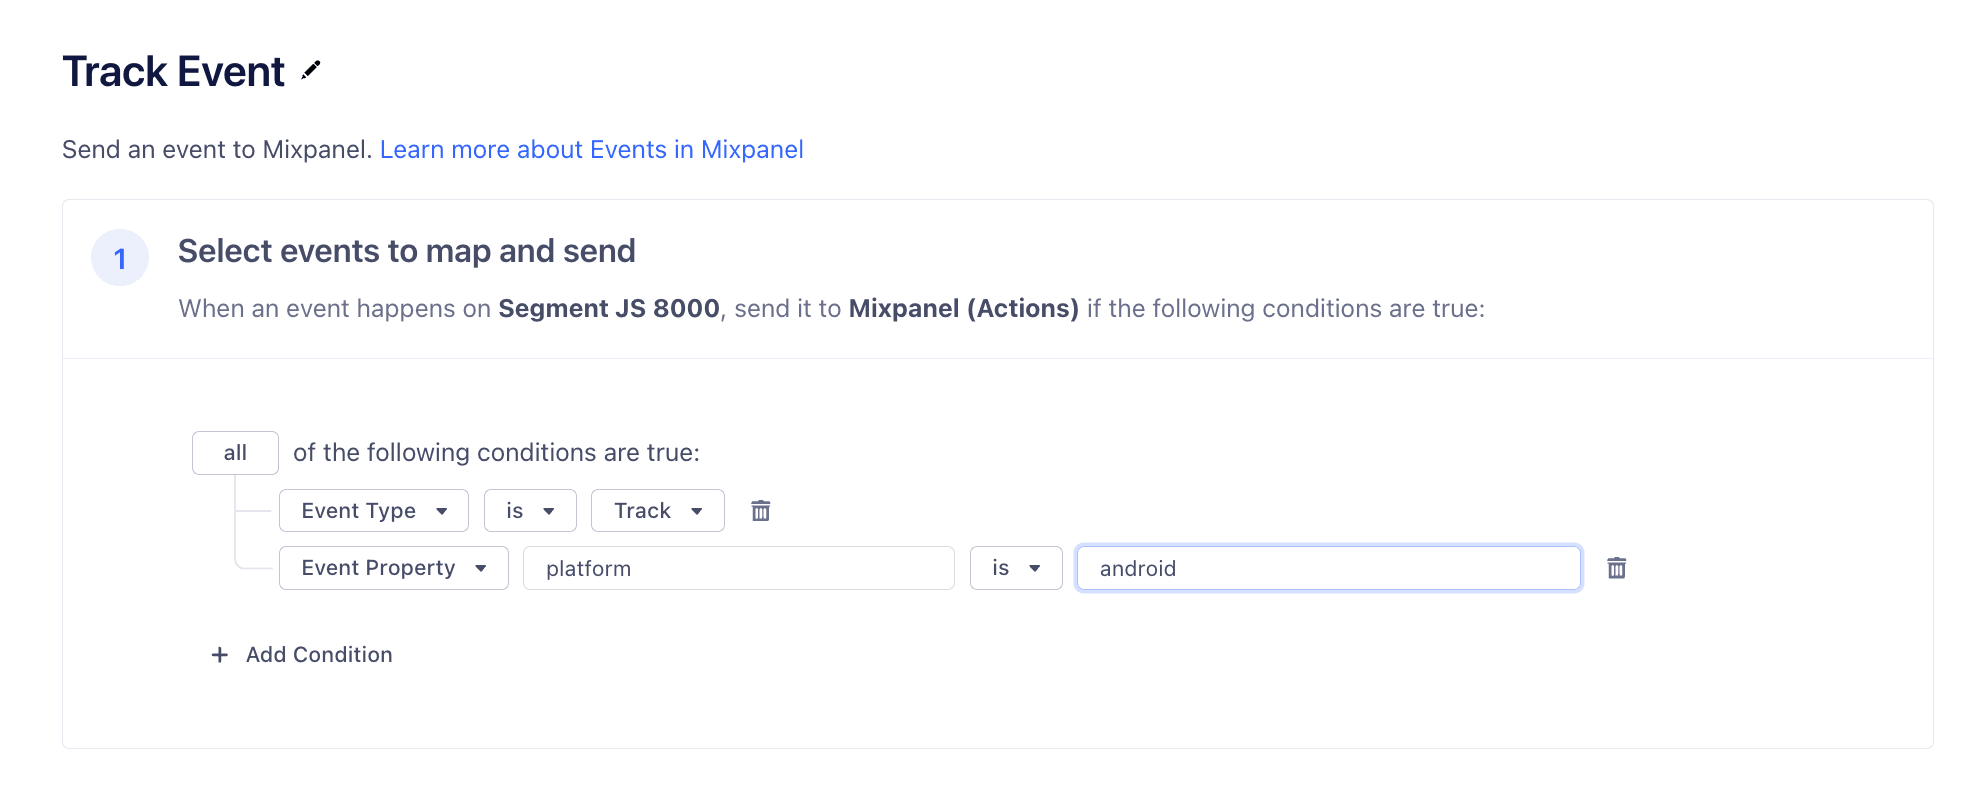The width and height of the screenshot is (1988, 798).
Task: Click the "Send an event to Mixpanel" description
Action: pos(216,150)
